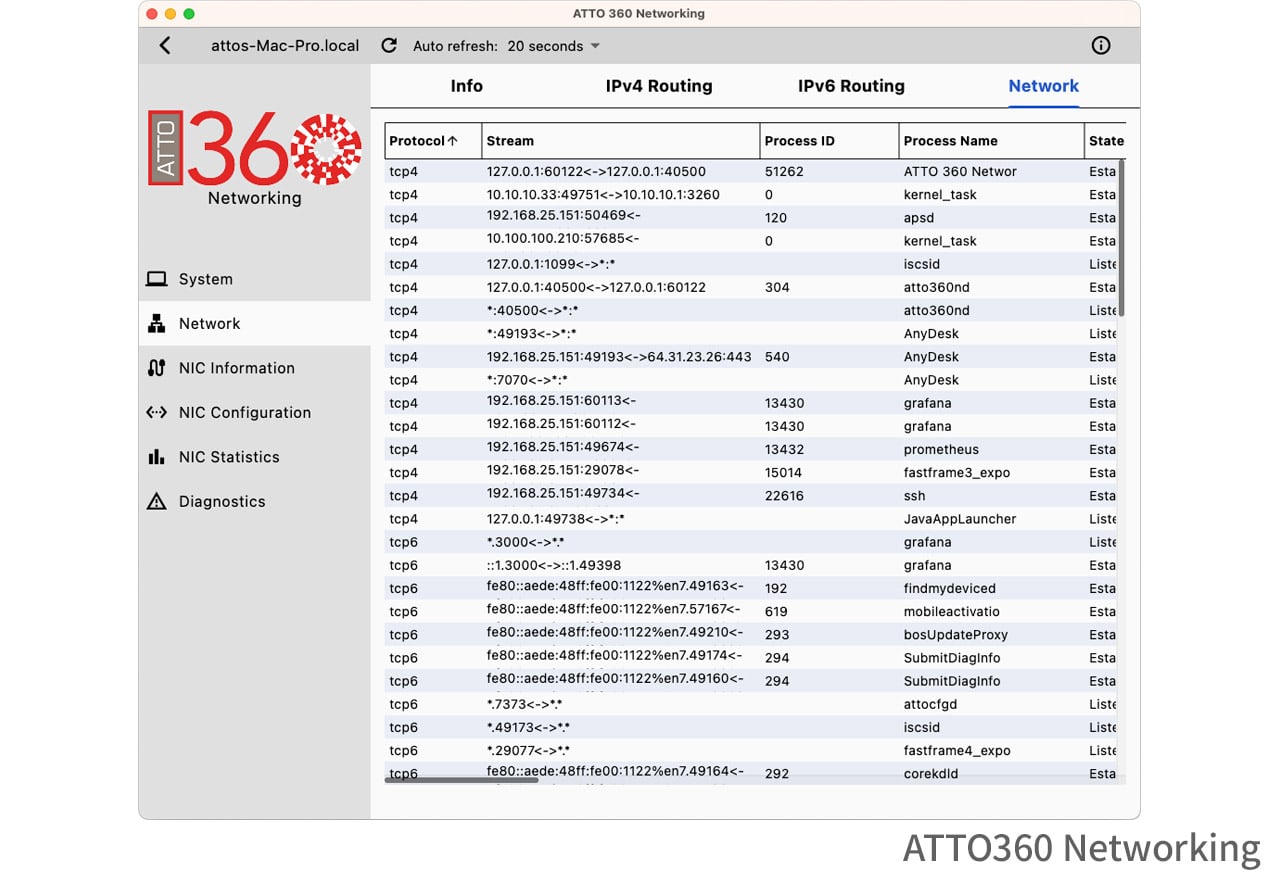Select the Network tab
Image resolution: width=1280 pixels, height=880 pixels.
click(x=1044, y=86)
